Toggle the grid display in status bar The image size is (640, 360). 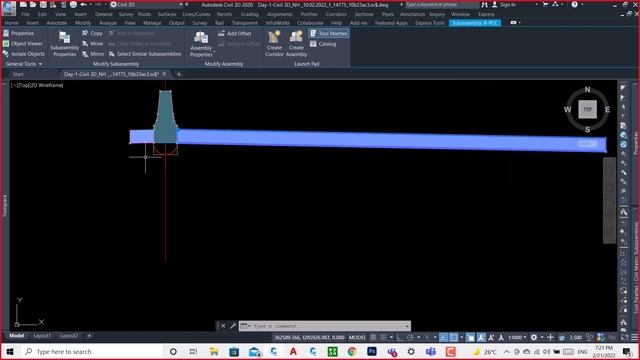[373, 338]
